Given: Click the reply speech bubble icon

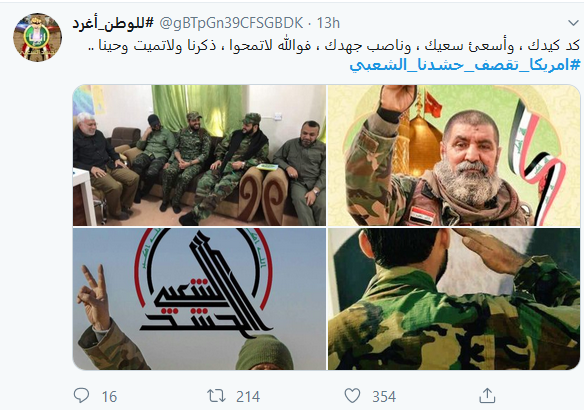Looking at the screenshot, I should (x=81, y=395).
